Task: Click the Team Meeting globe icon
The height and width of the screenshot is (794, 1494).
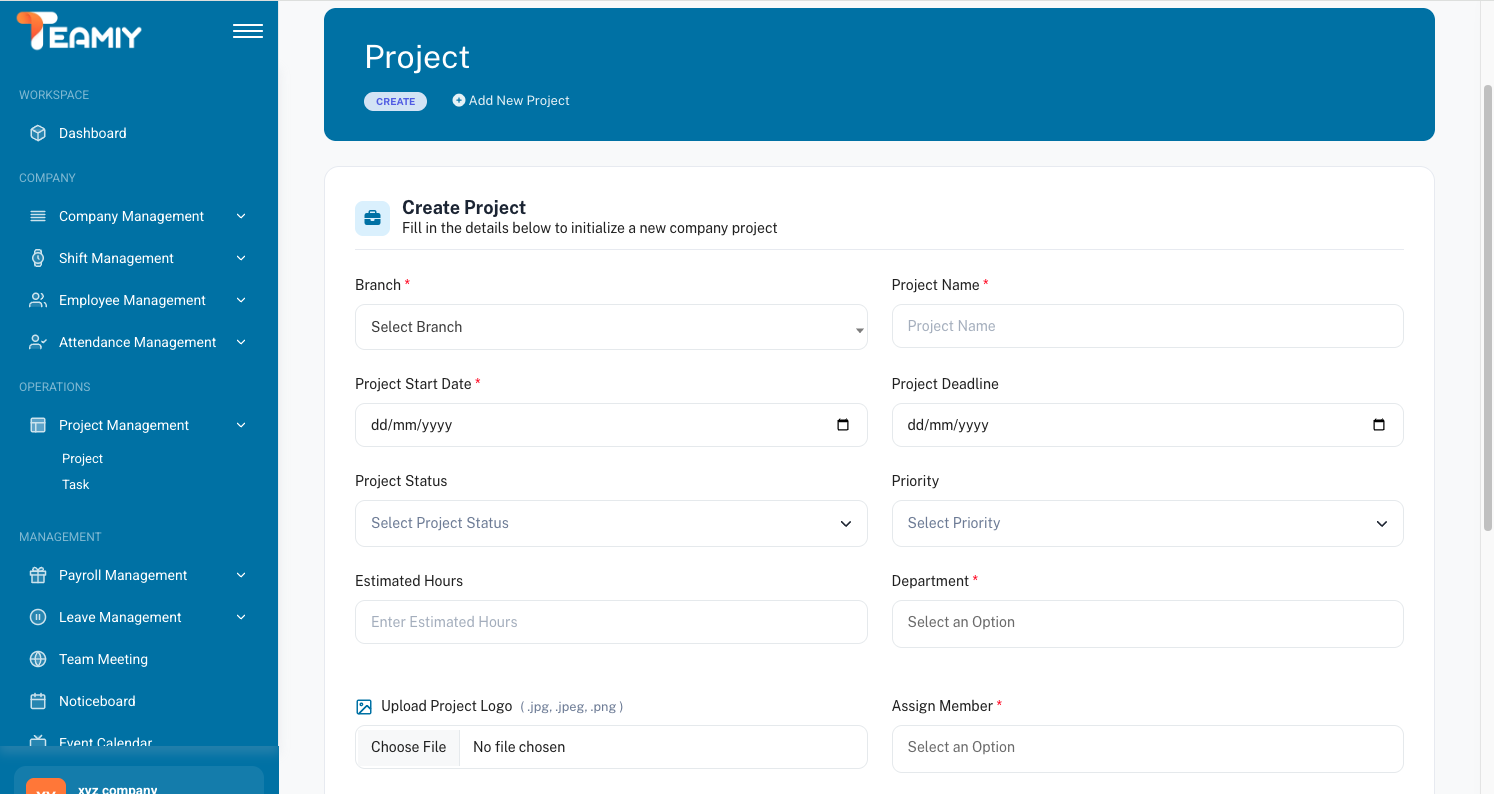Action: tap(38, 659)
